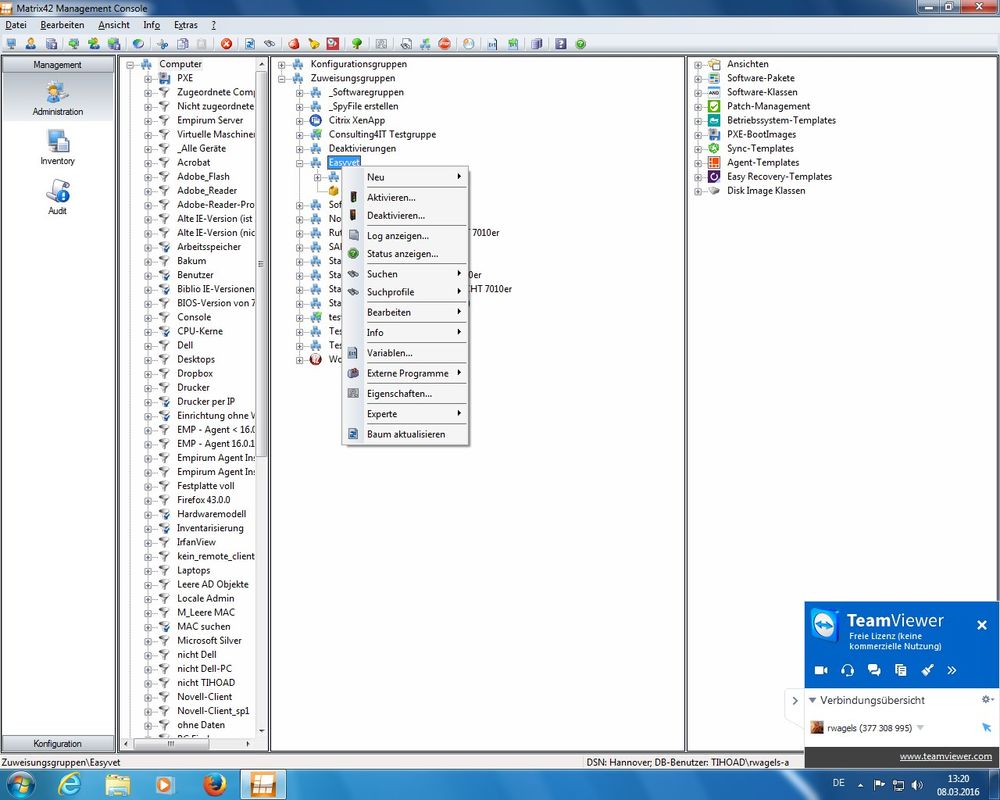The width and height of the screenshot is (1000, 800).
Task: Open the Inventory section in sidebar
Action: click(x=57, y=148)
